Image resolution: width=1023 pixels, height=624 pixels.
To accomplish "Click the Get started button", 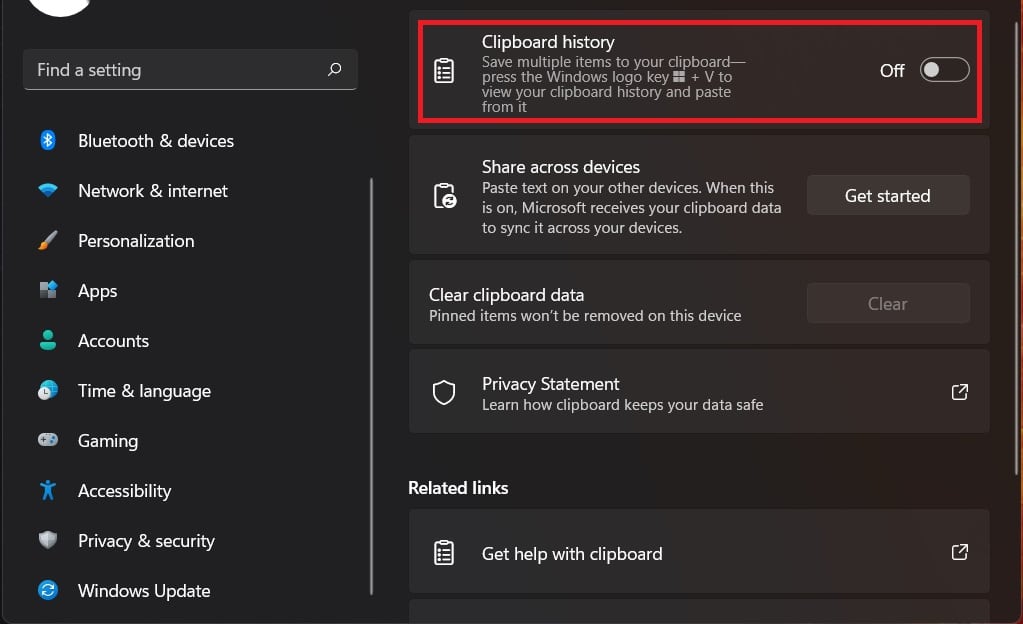I will 888,195.
